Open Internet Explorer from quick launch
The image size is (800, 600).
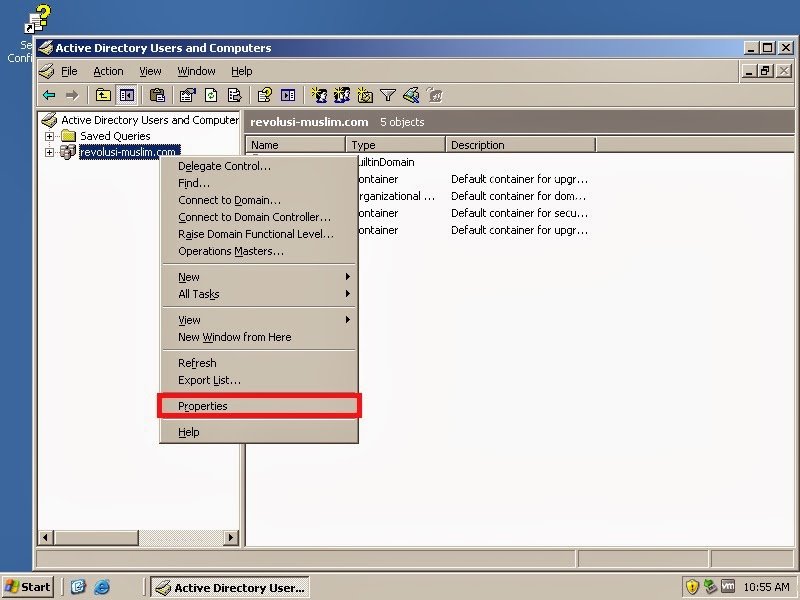click(101, 587)
